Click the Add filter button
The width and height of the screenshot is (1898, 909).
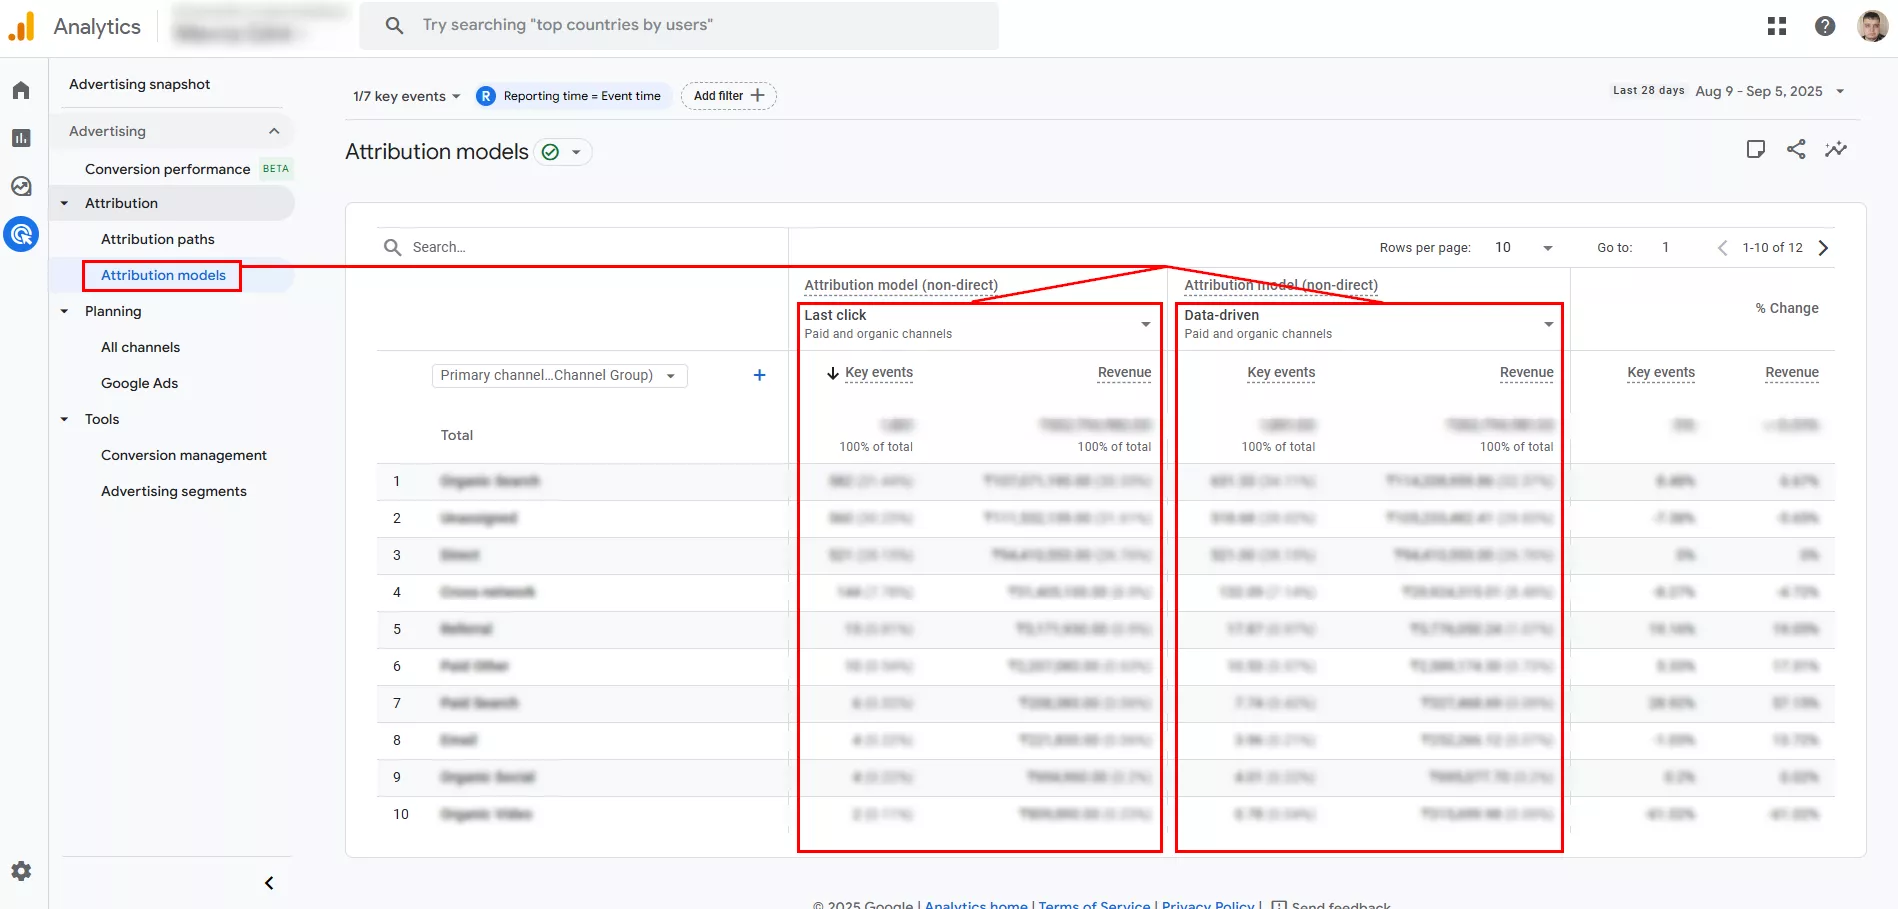tap(728, 96)
